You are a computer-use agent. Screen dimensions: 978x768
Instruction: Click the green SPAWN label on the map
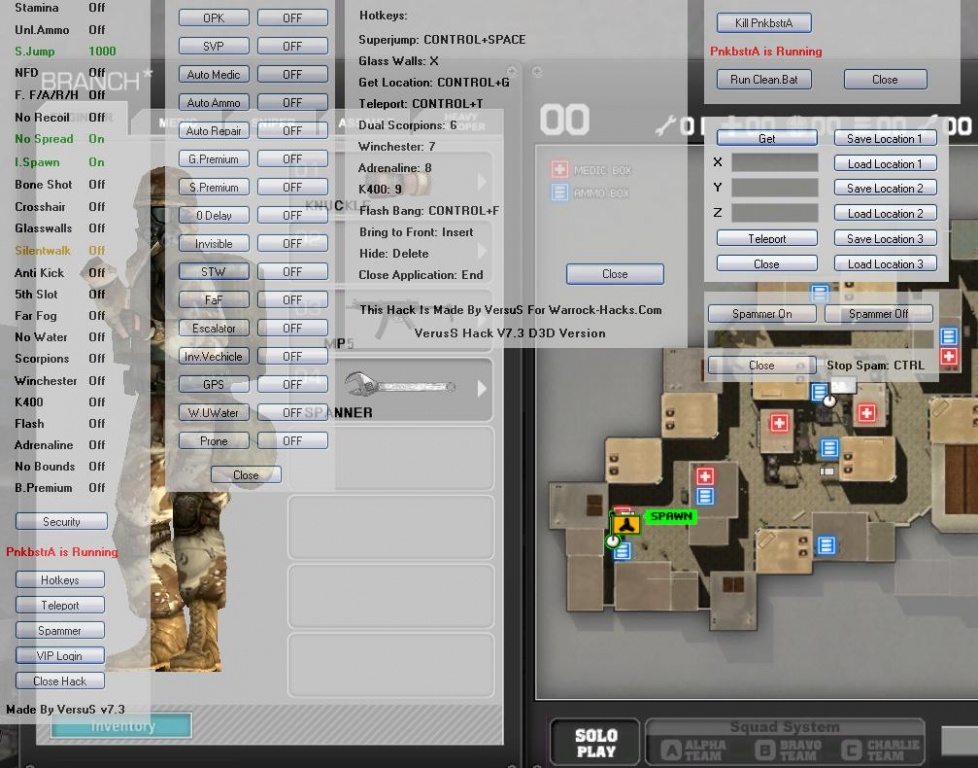click(x=671, y=517)
